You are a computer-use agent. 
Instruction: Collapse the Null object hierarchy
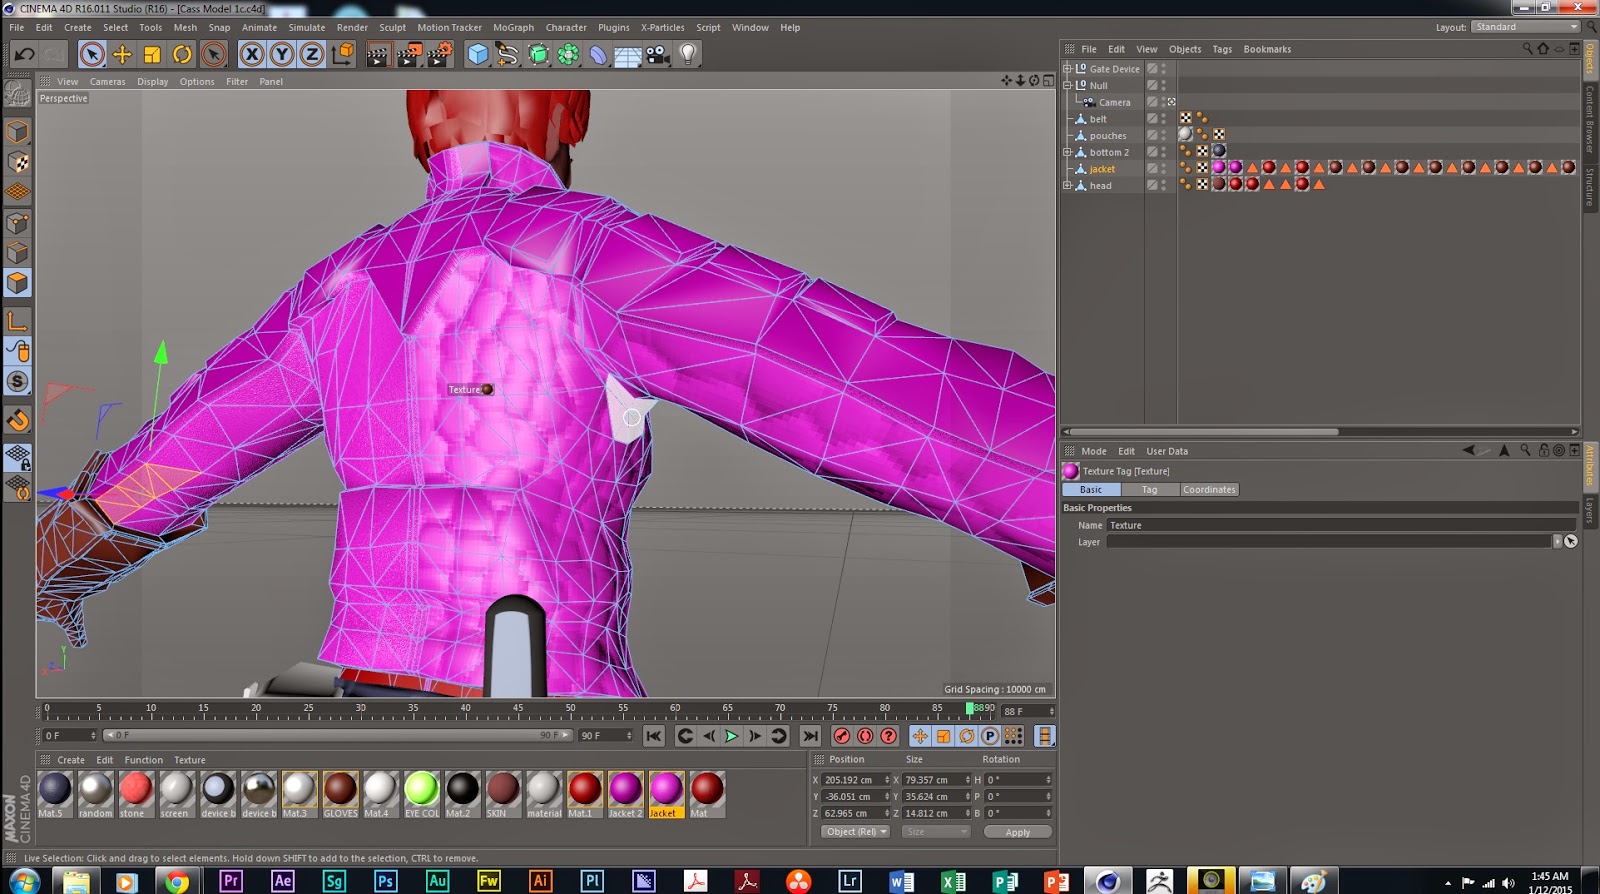click(x=1067, y=85)
